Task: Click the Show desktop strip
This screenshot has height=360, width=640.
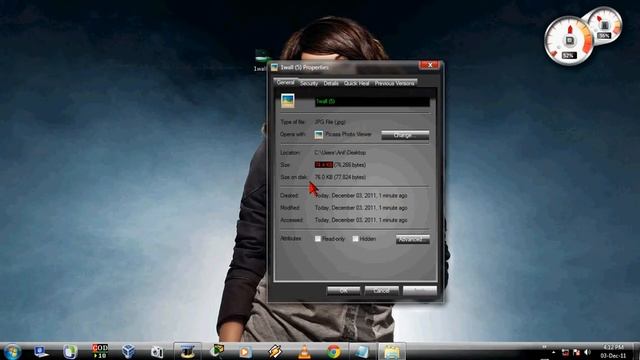Action: click(x=637, y=351)
